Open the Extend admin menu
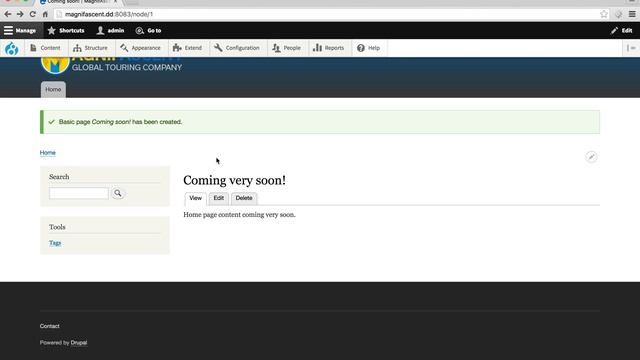 click(x=187, y=48)
